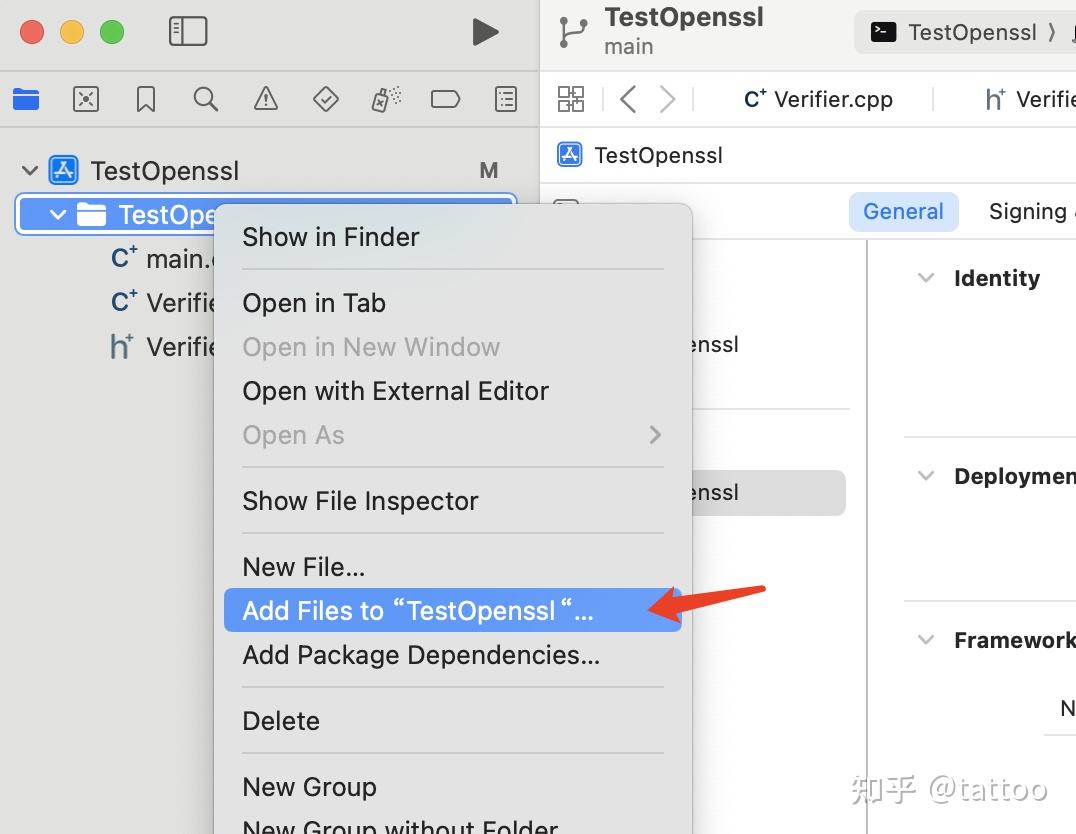Collapse the TestOpenssl project tree

(30, 170)
